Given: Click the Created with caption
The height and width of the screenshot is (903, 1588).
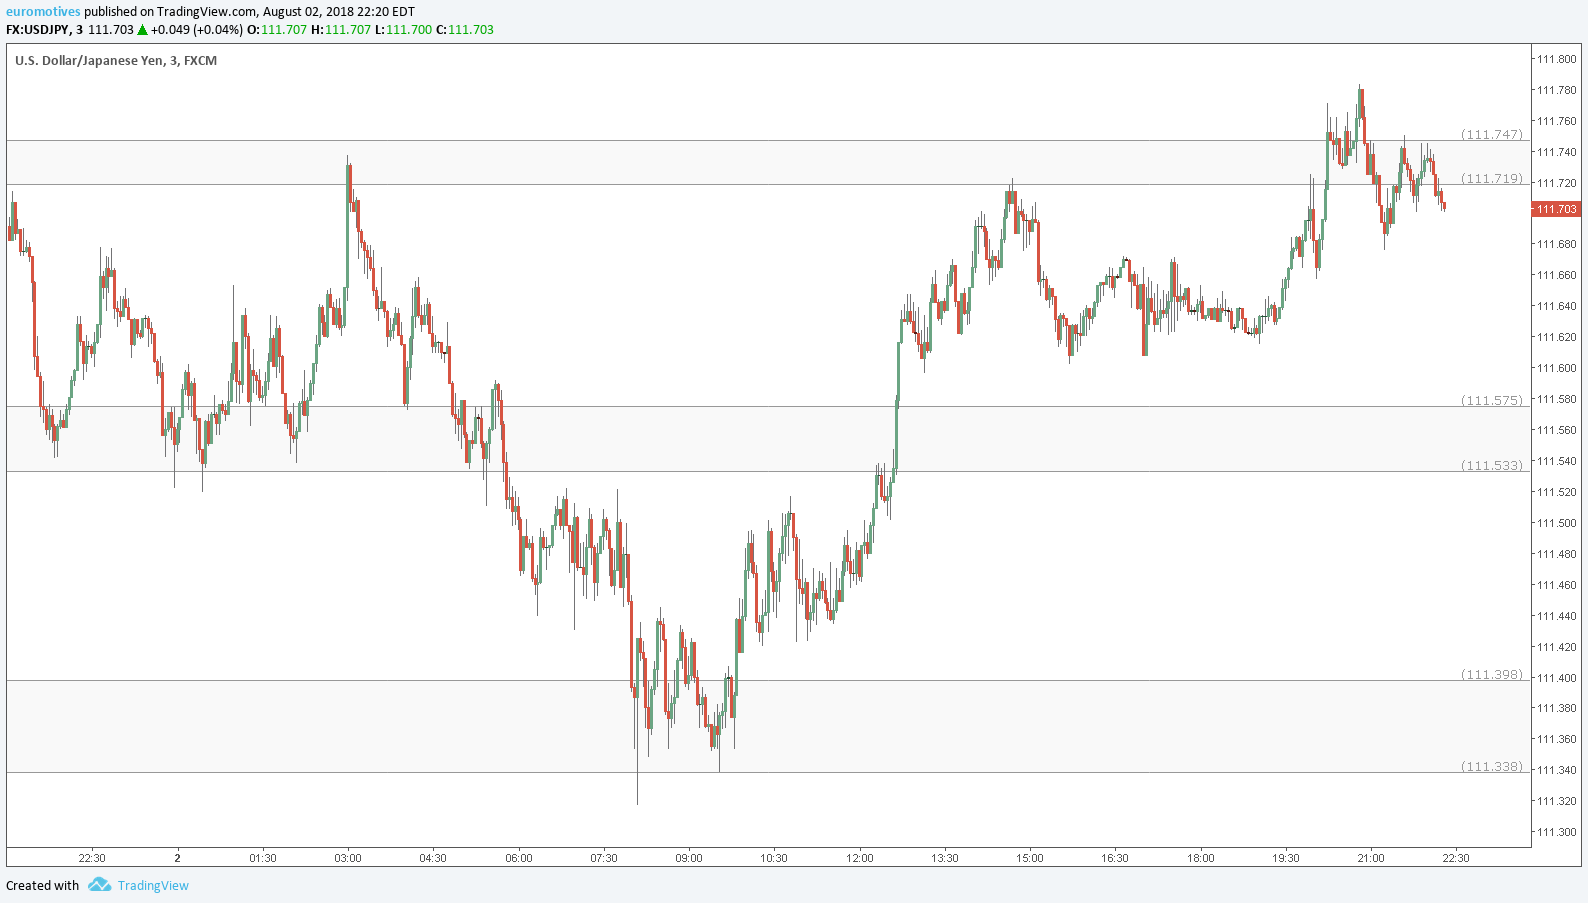Looking at the screenshot, I should point(42,885).
